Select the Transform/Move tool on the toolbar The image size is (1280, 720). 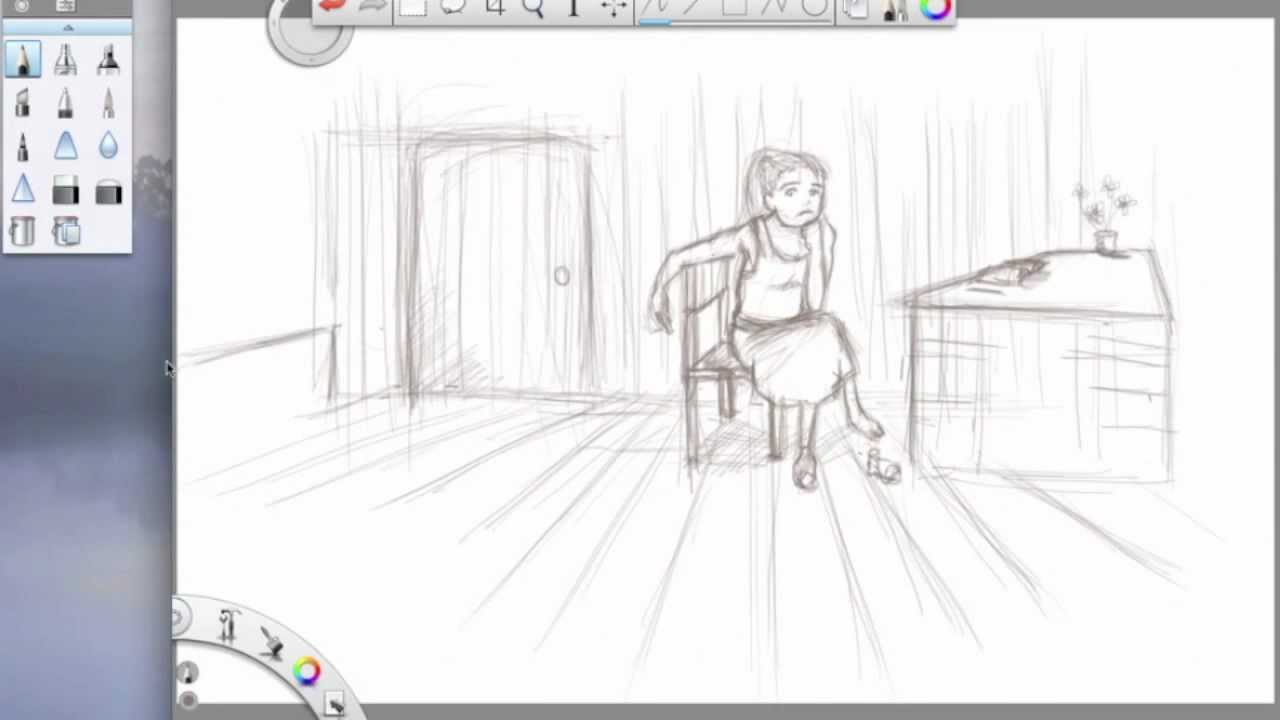[x=613, y=9]
